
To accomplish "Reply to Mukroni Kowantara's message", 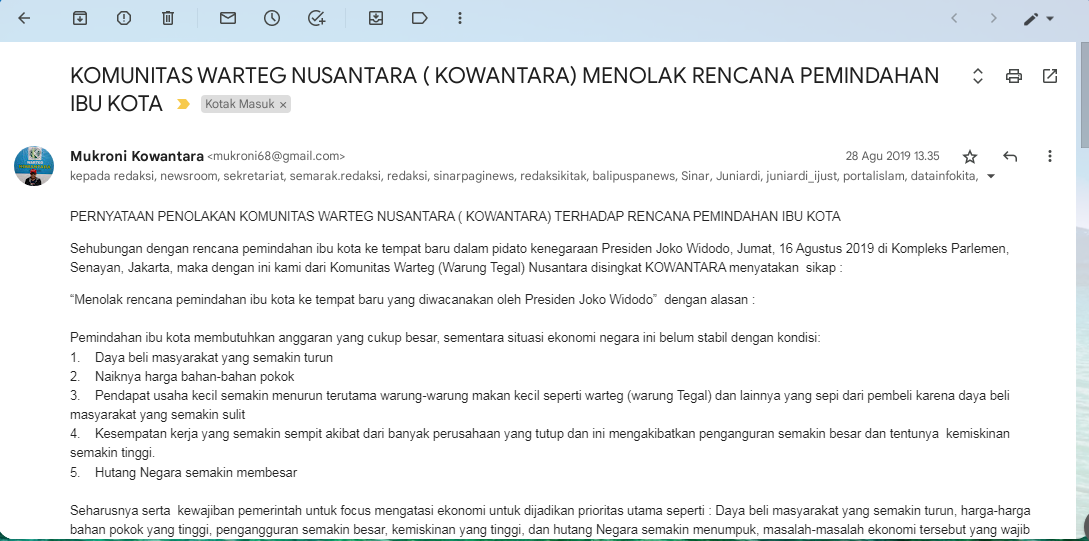I will tap(1010, 156).
